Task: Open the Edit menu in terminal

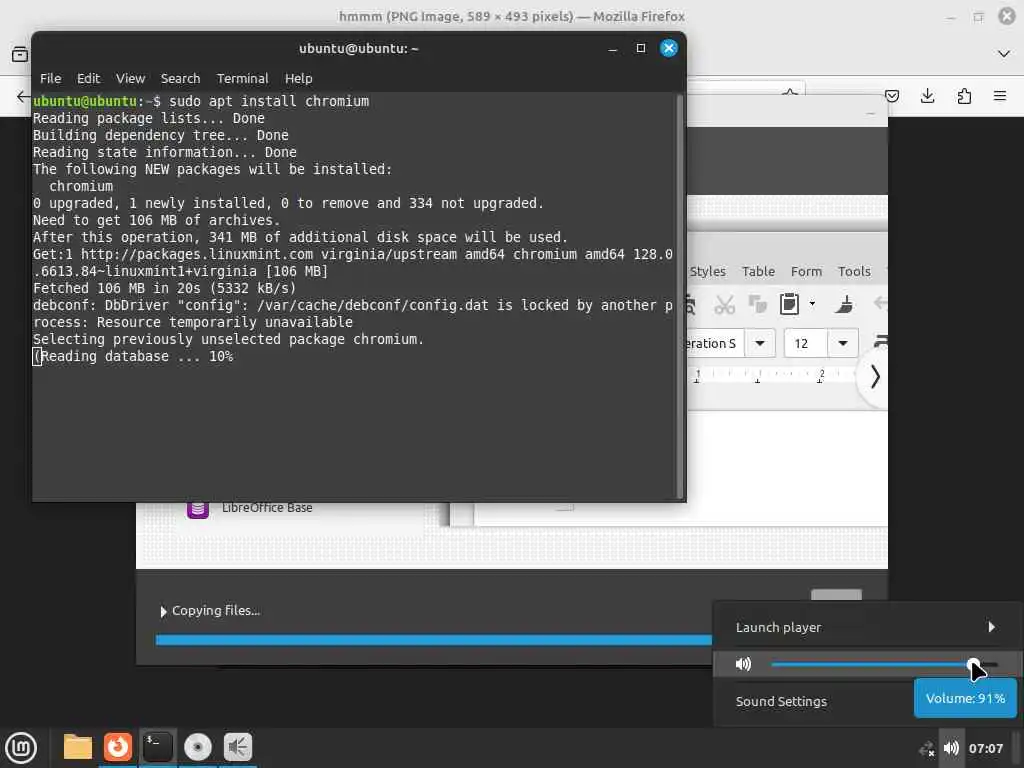Action: tap(88, 78)
